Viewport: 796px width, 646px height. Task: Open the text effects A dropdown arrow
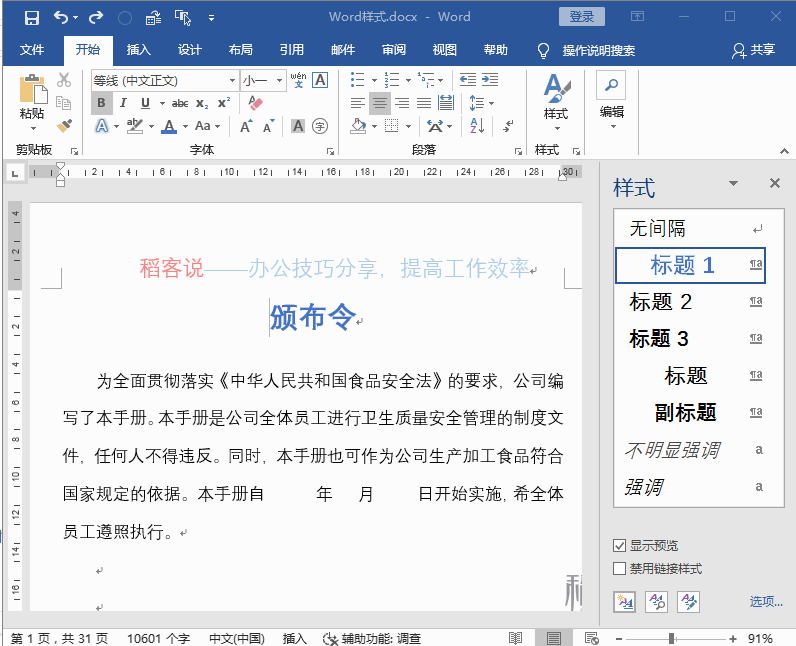point(116,126)
